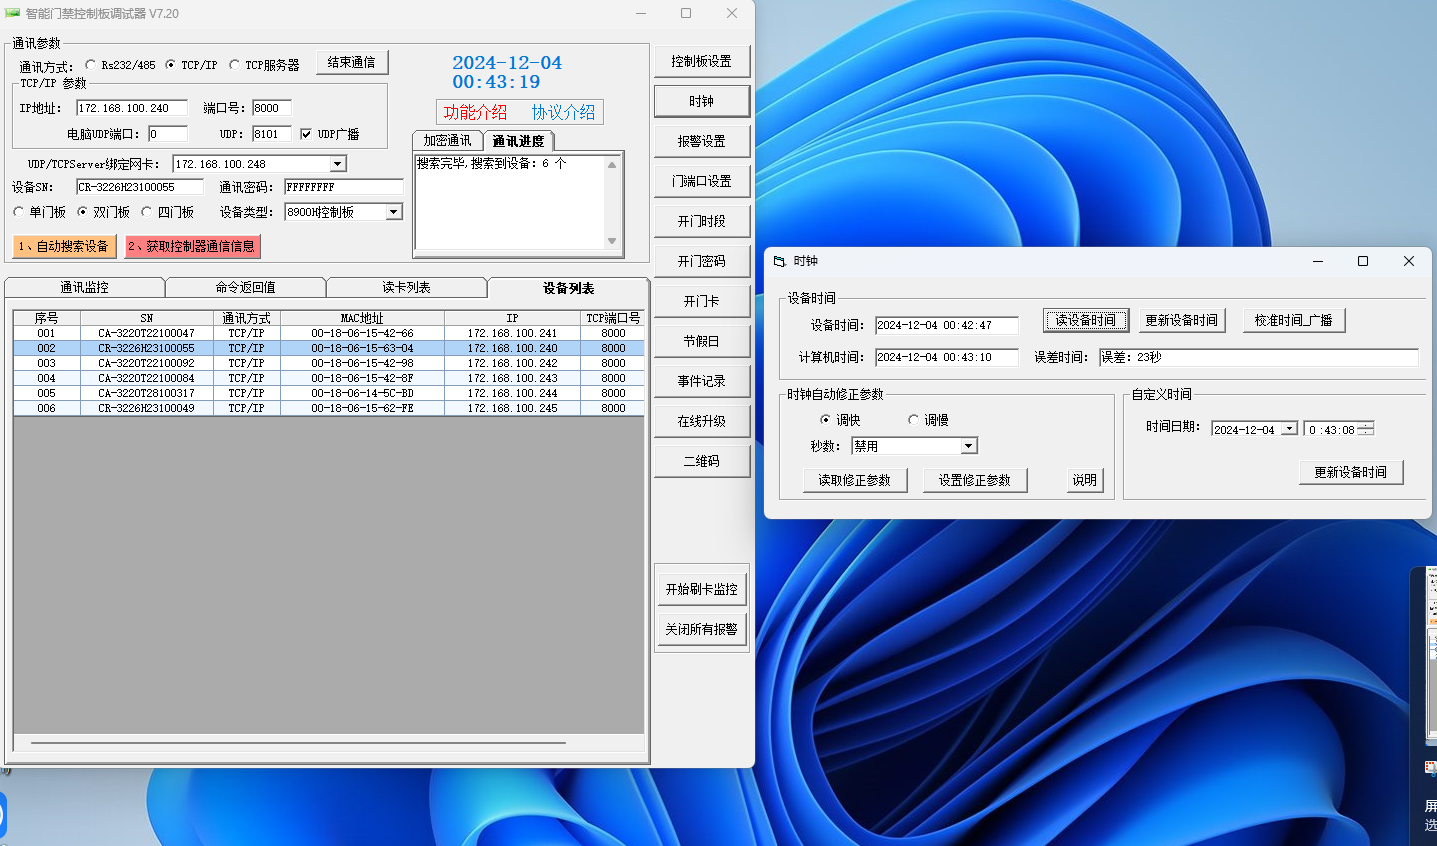Screen dimensions: 1437x846
Task: Switch to the 通讯监控 tab
Action: pyautogui.click(x=84, y=288)
